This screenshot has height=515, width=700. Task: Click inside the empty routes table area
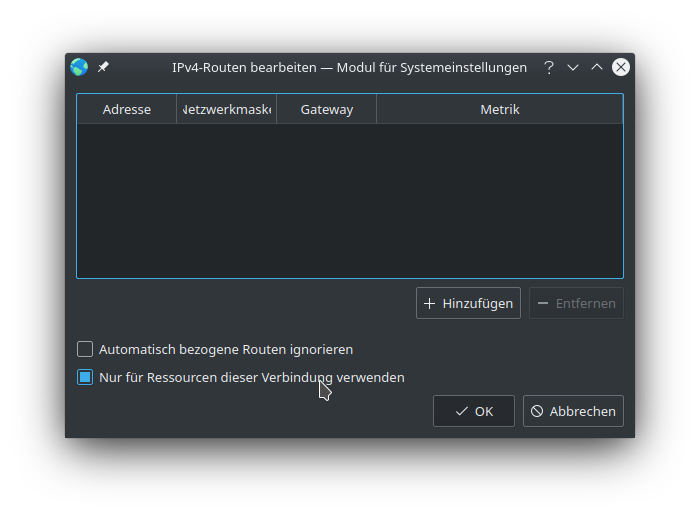(x=349, y=200)
